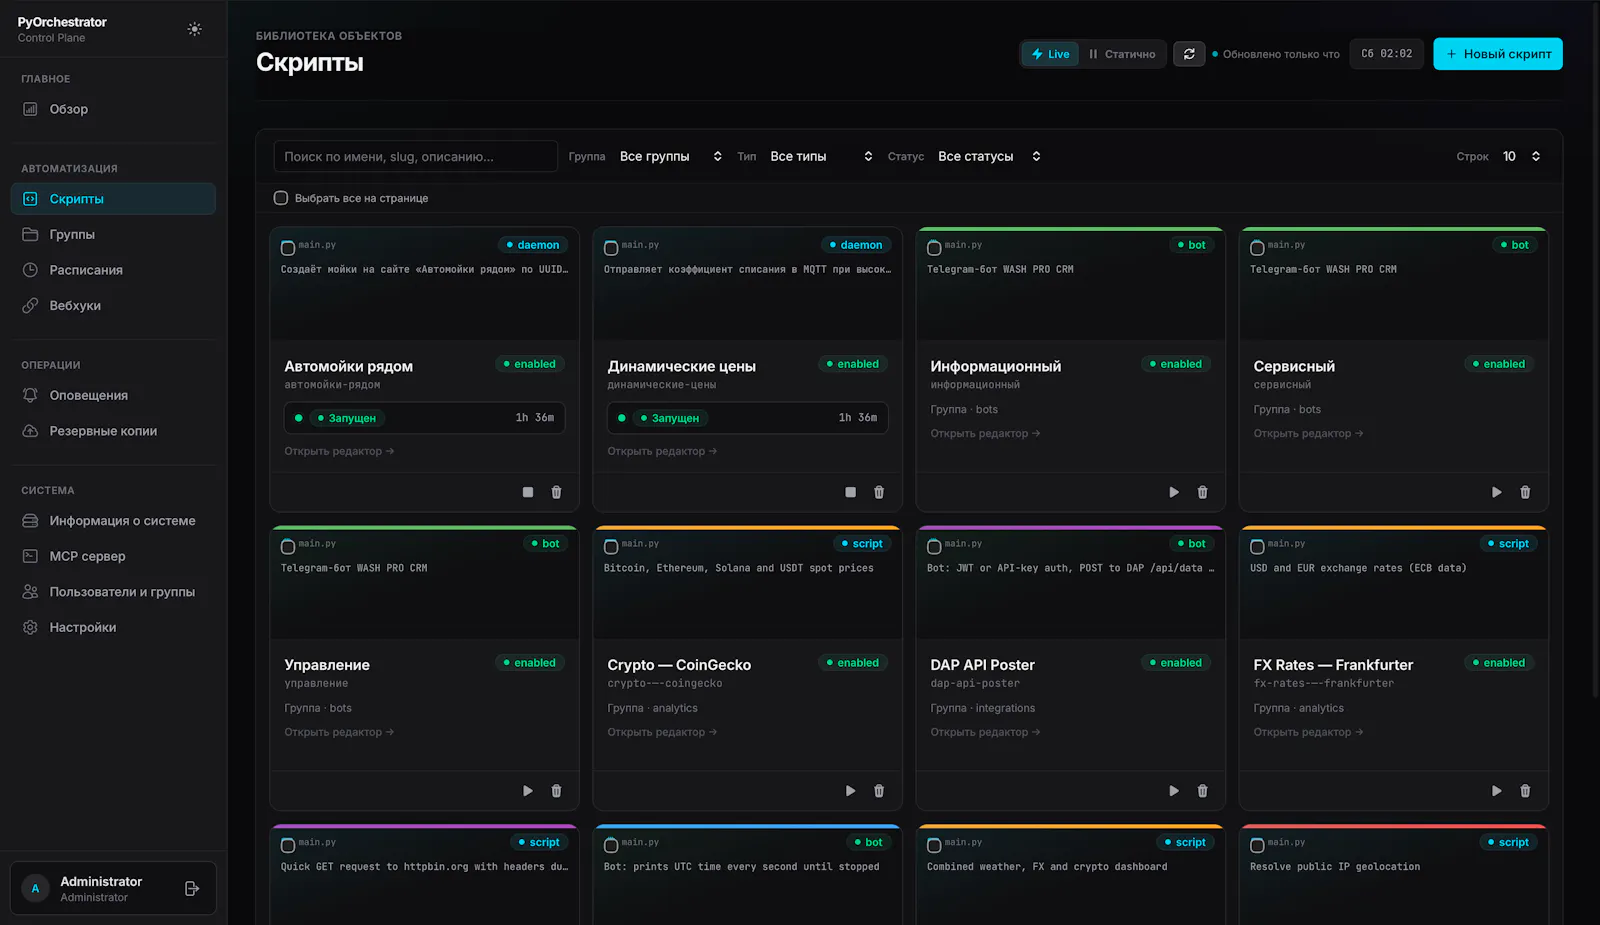Select the DAP API Poster card checkbox

coord(934,547)
